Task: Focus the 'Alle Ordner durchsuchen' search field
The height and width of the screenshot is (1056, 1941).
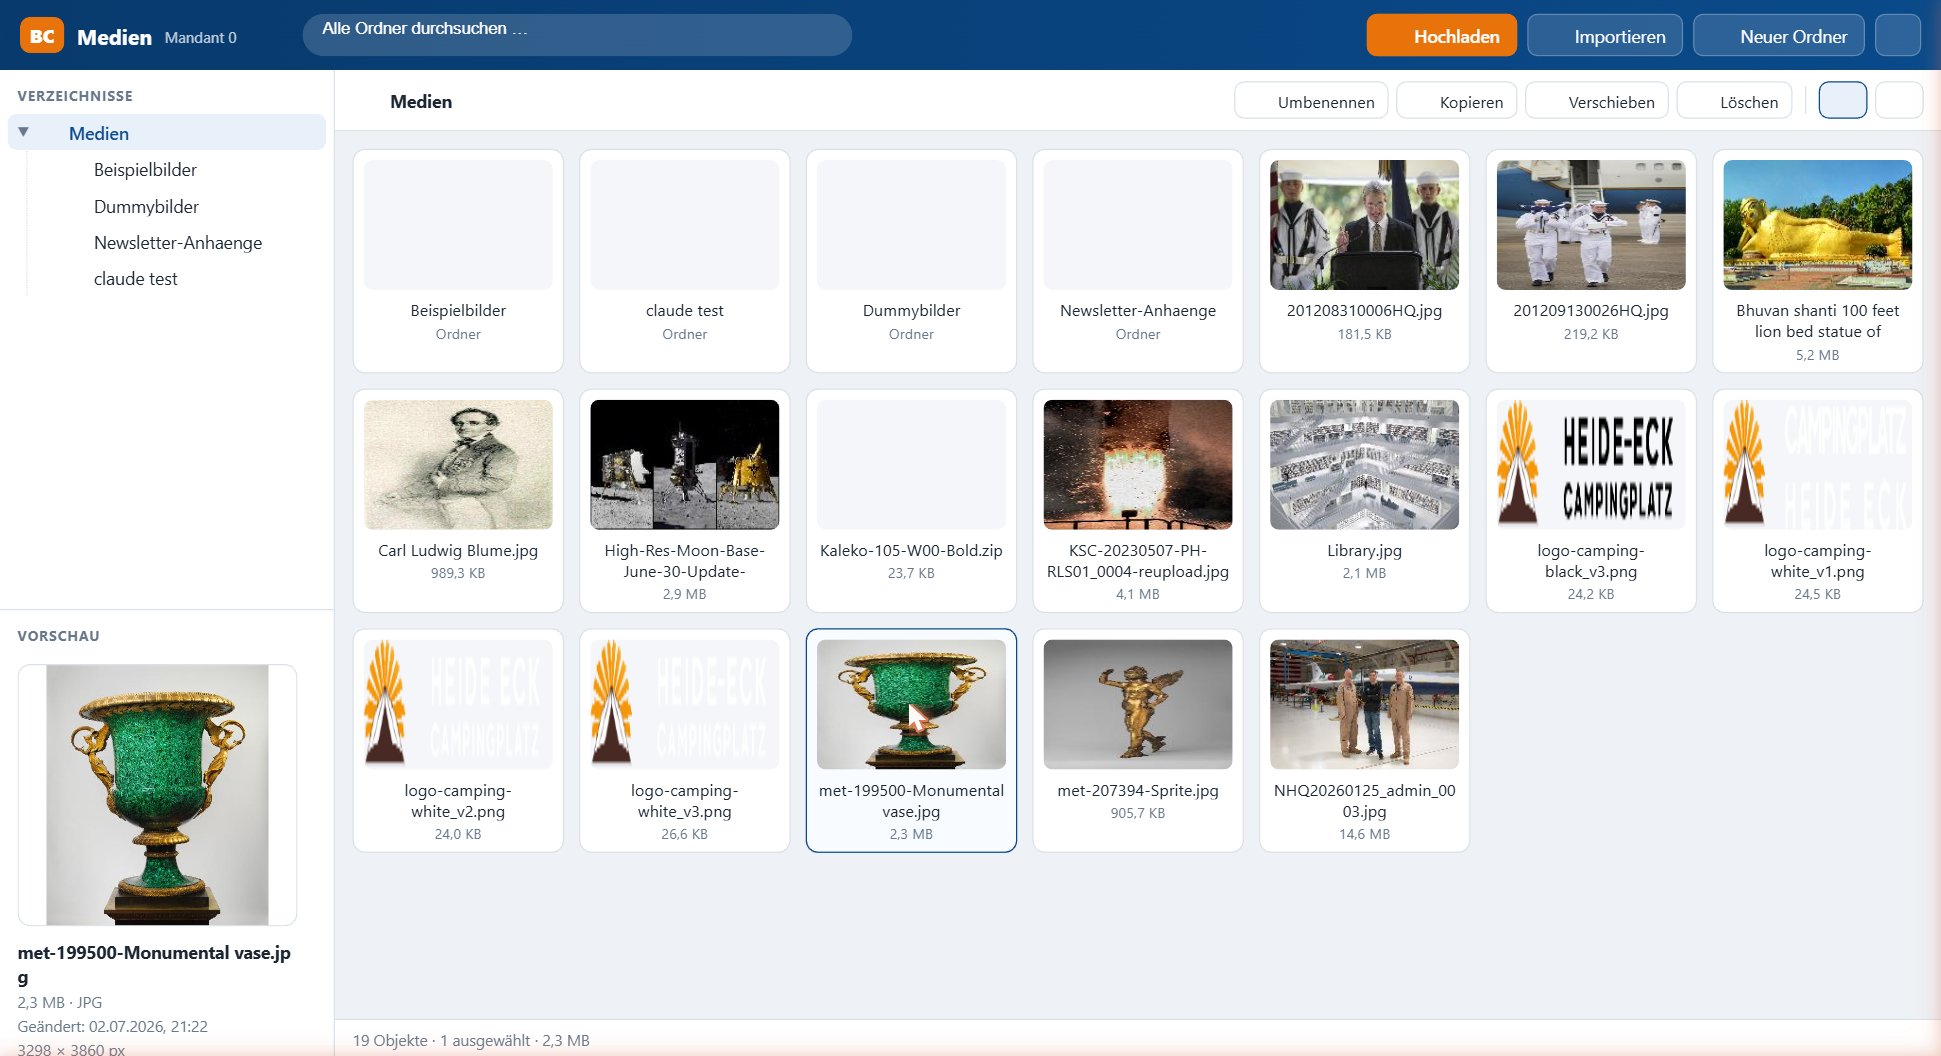Action: tap(577, 35)
